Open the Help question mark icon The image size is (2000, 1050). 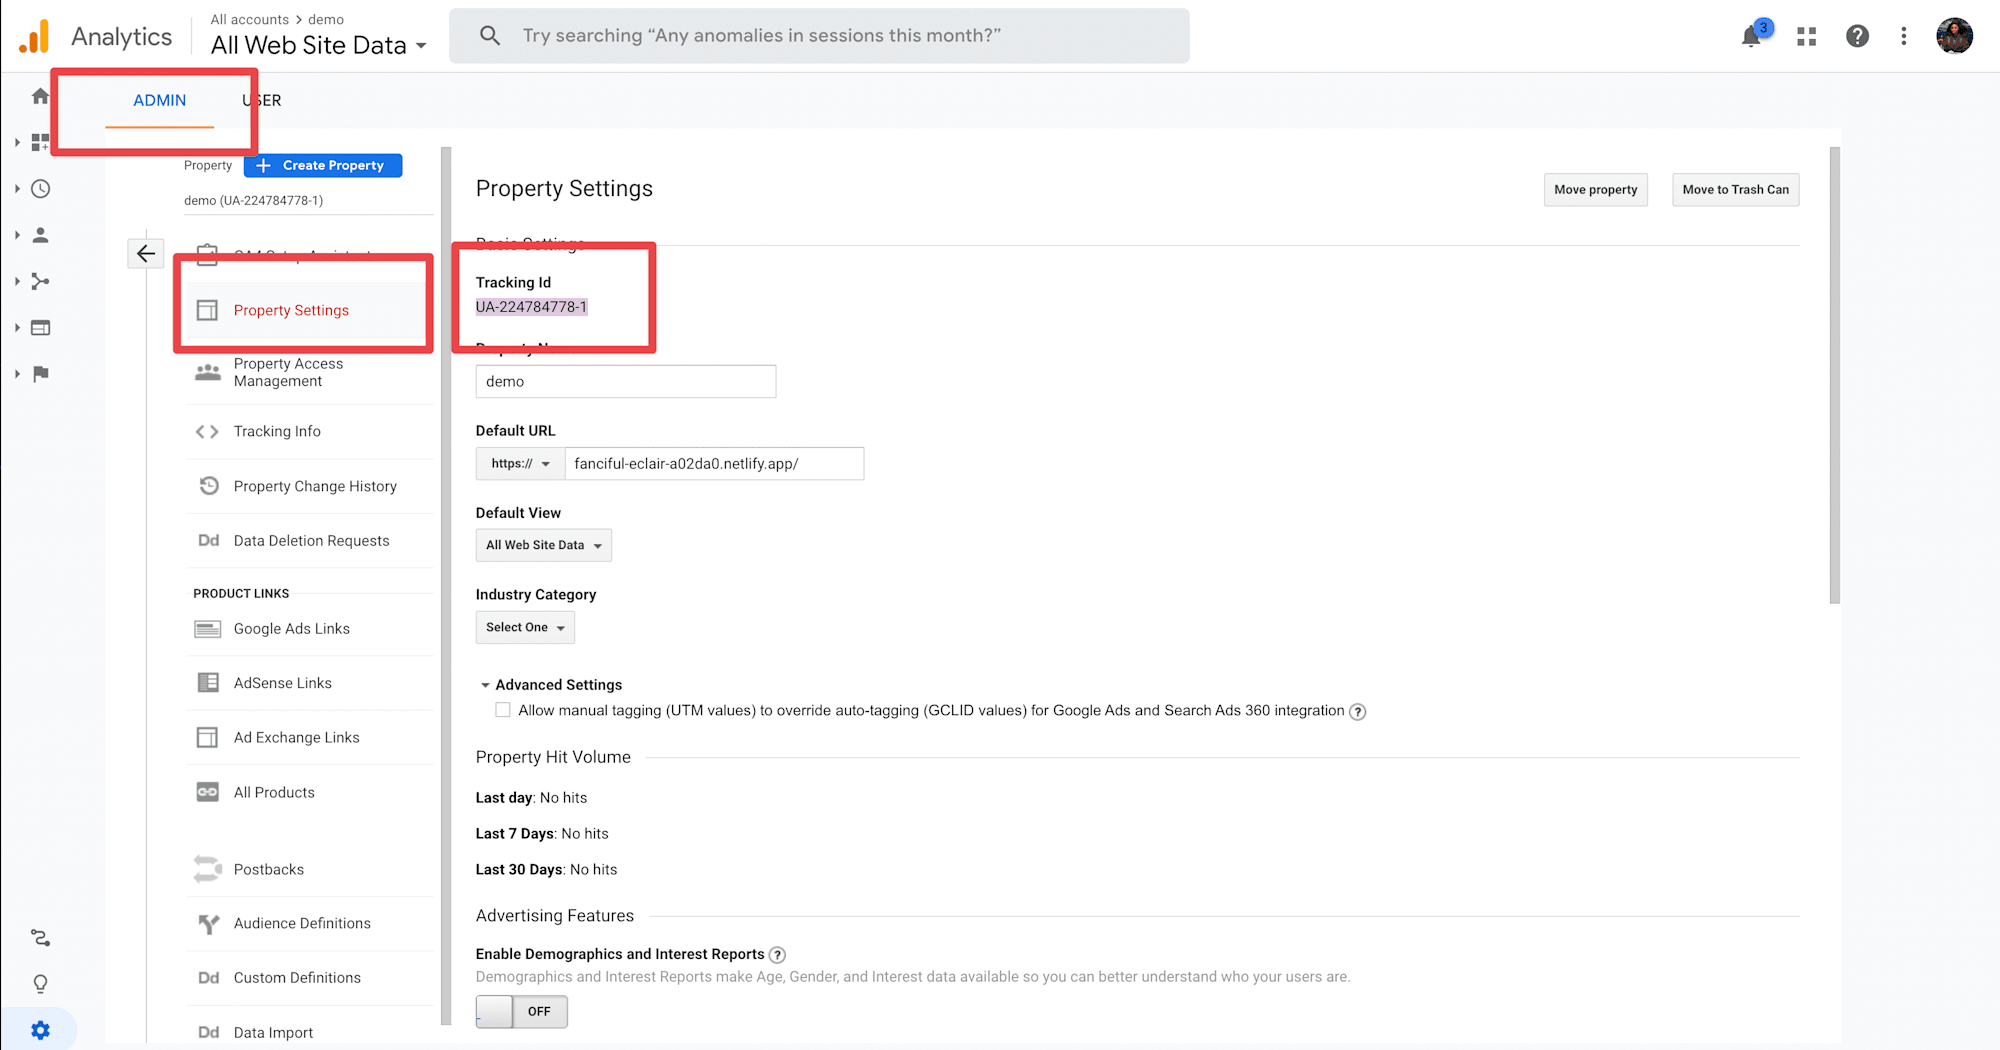pos(1857,36)
